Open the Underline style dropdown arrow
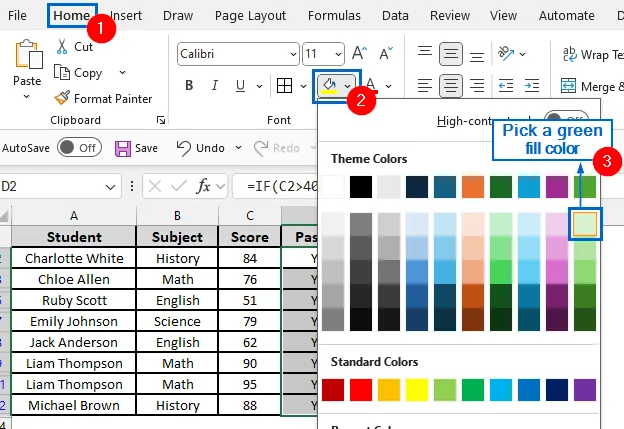Viewport: 624px width, 429px height. 259,86
